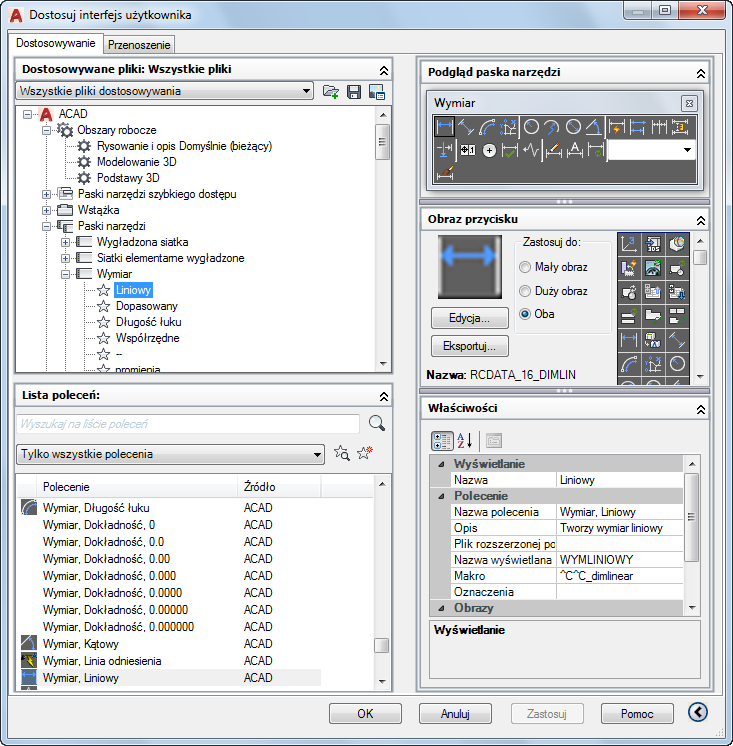Switch to the Przenoszenie tab
Screen dimensions: 733x746
[x=139, y=45]
